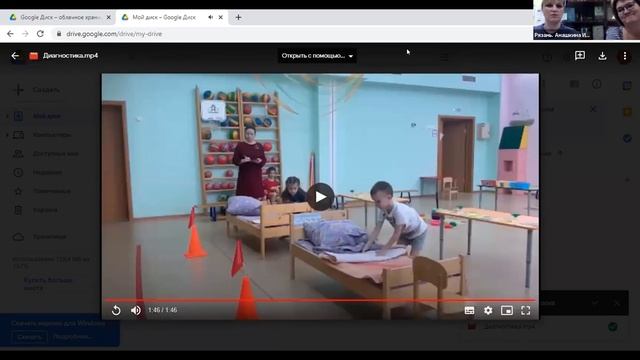Image resolution: width=640 pixels, height=360 pixels.
Task: Click the browser back arrow
Action: 10,34
